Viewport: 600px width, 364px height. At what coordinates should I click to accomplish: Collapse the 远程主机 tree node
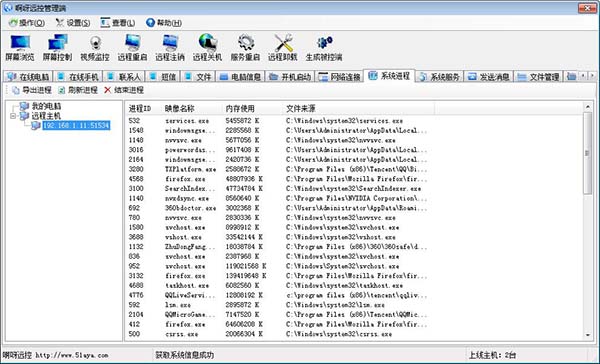13,116
